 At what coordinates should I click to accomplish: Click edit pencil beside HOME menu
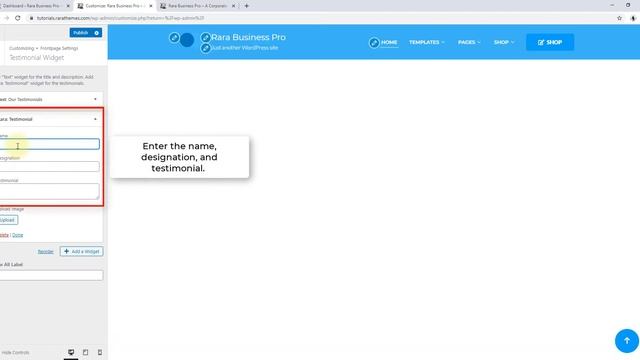click(x=374, y=42)
